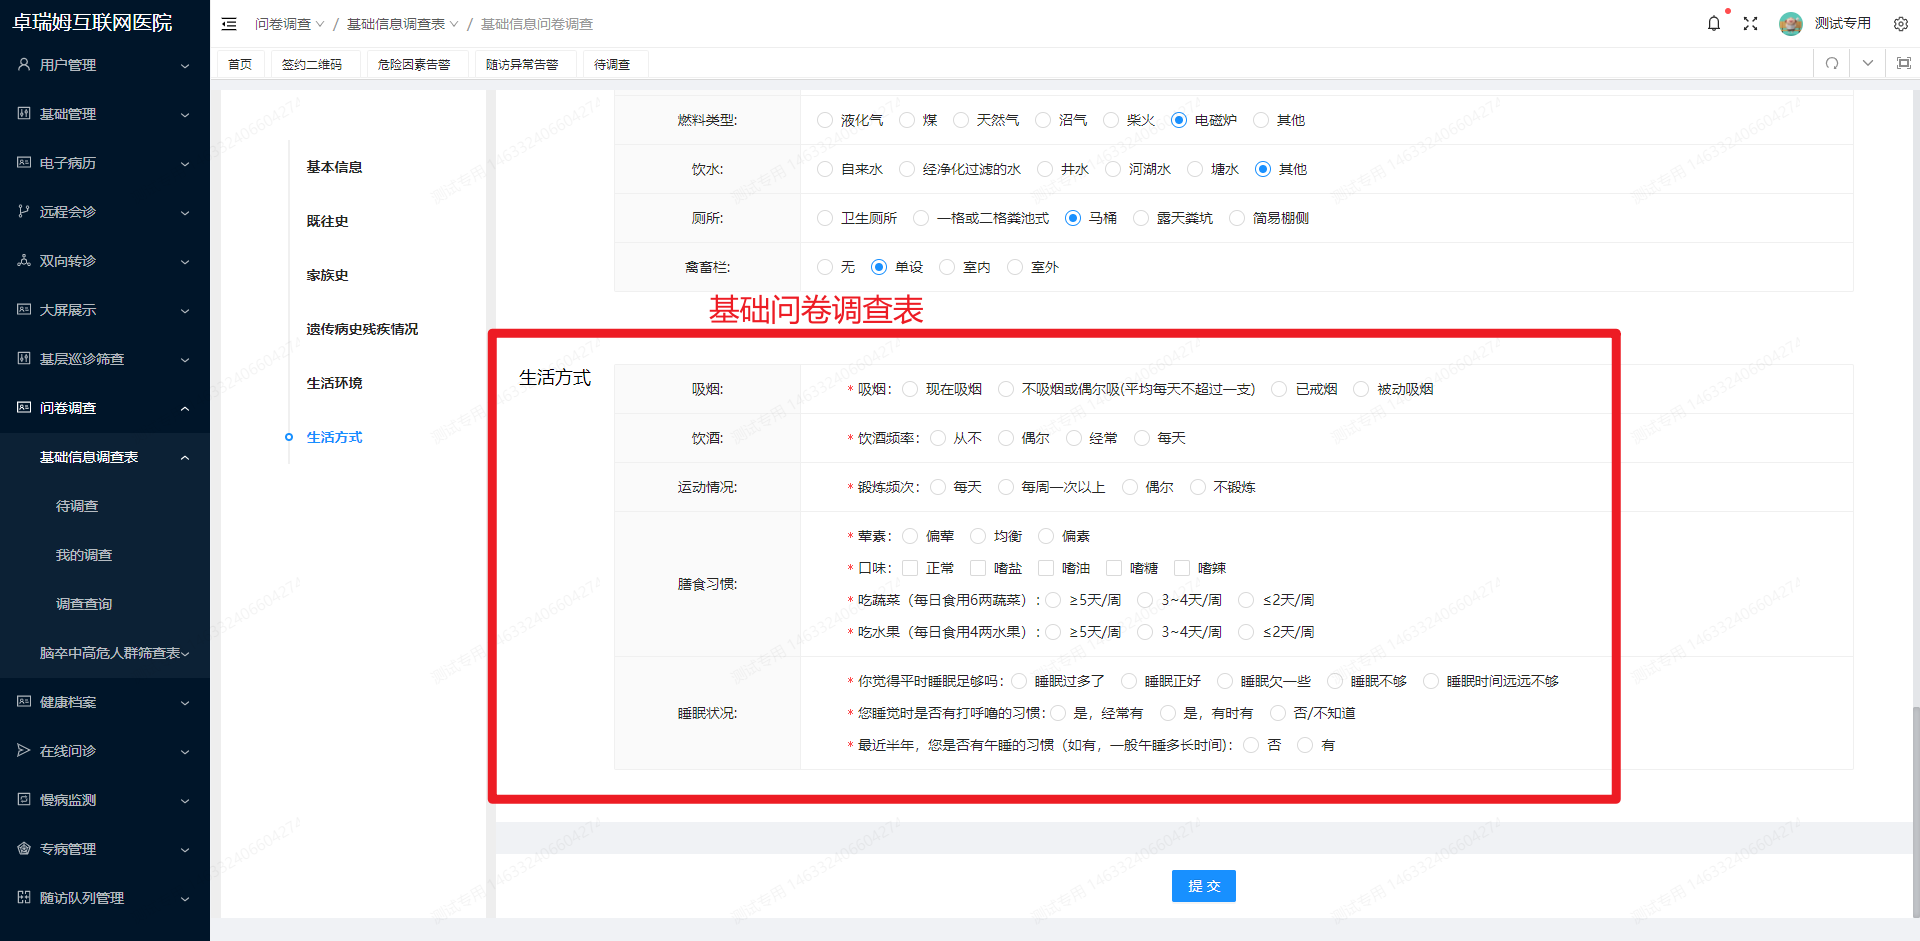1920x941 pixels.
Task: Select 室内 livestock pen radio
Action: click(x=947, y=267)
